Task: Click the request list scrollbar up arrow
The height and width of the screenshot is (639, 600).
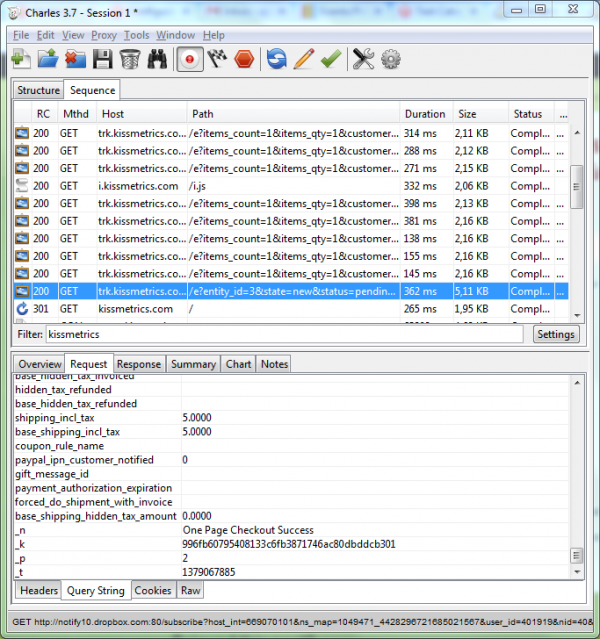Action: (x=577, y=133)
